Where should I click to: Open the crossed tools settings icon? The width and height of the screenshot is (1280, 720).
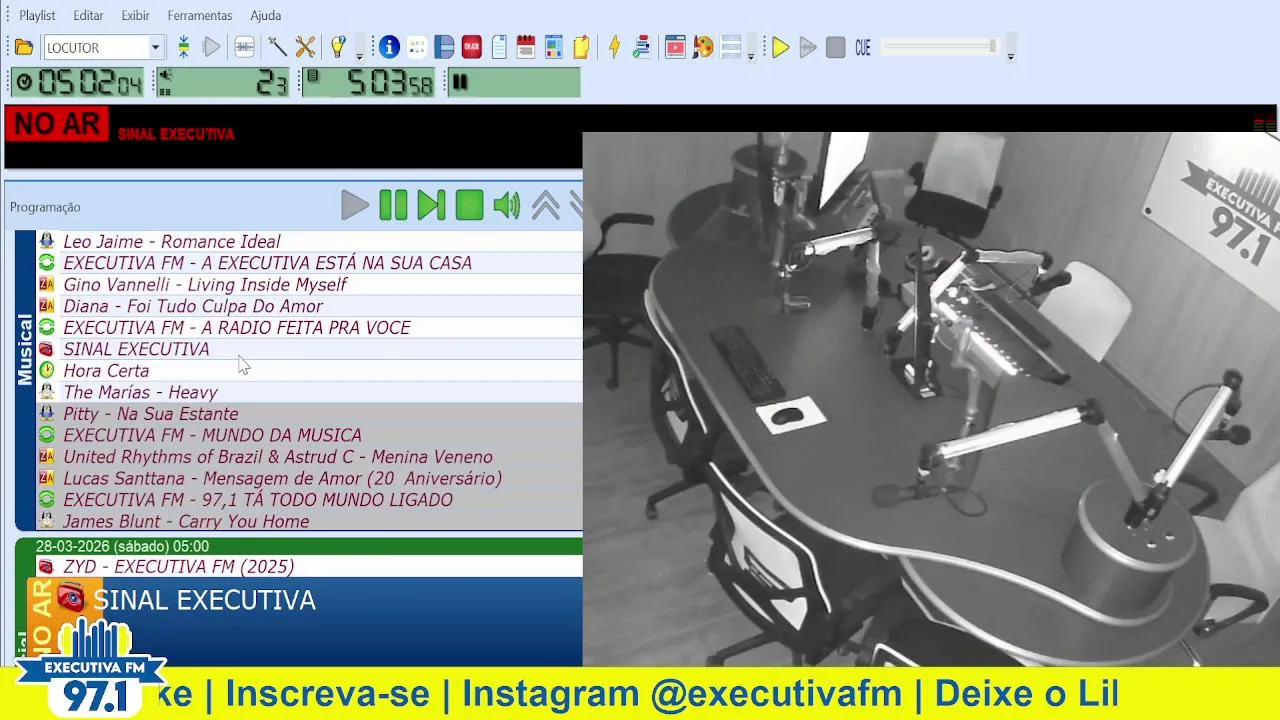click(x=305, y=47)
